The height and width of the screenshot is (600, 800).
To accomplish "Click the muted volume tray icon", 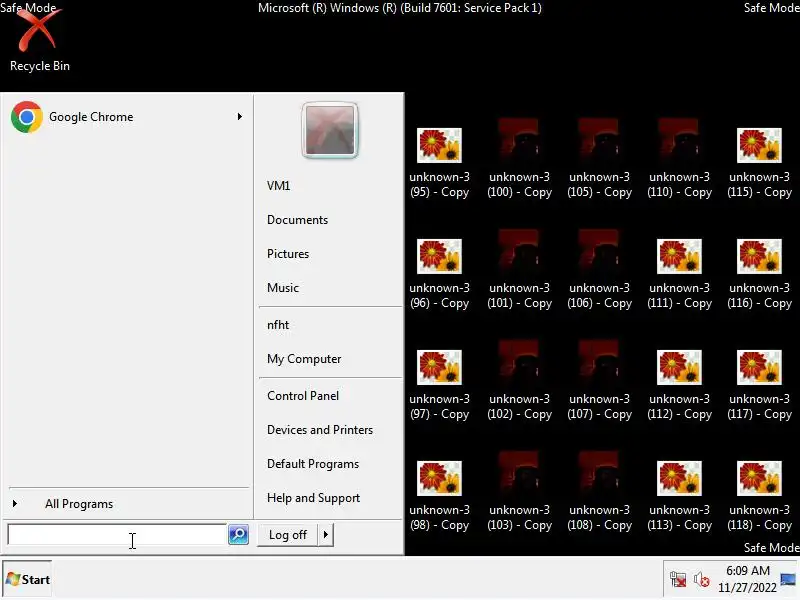I will 702,580.
